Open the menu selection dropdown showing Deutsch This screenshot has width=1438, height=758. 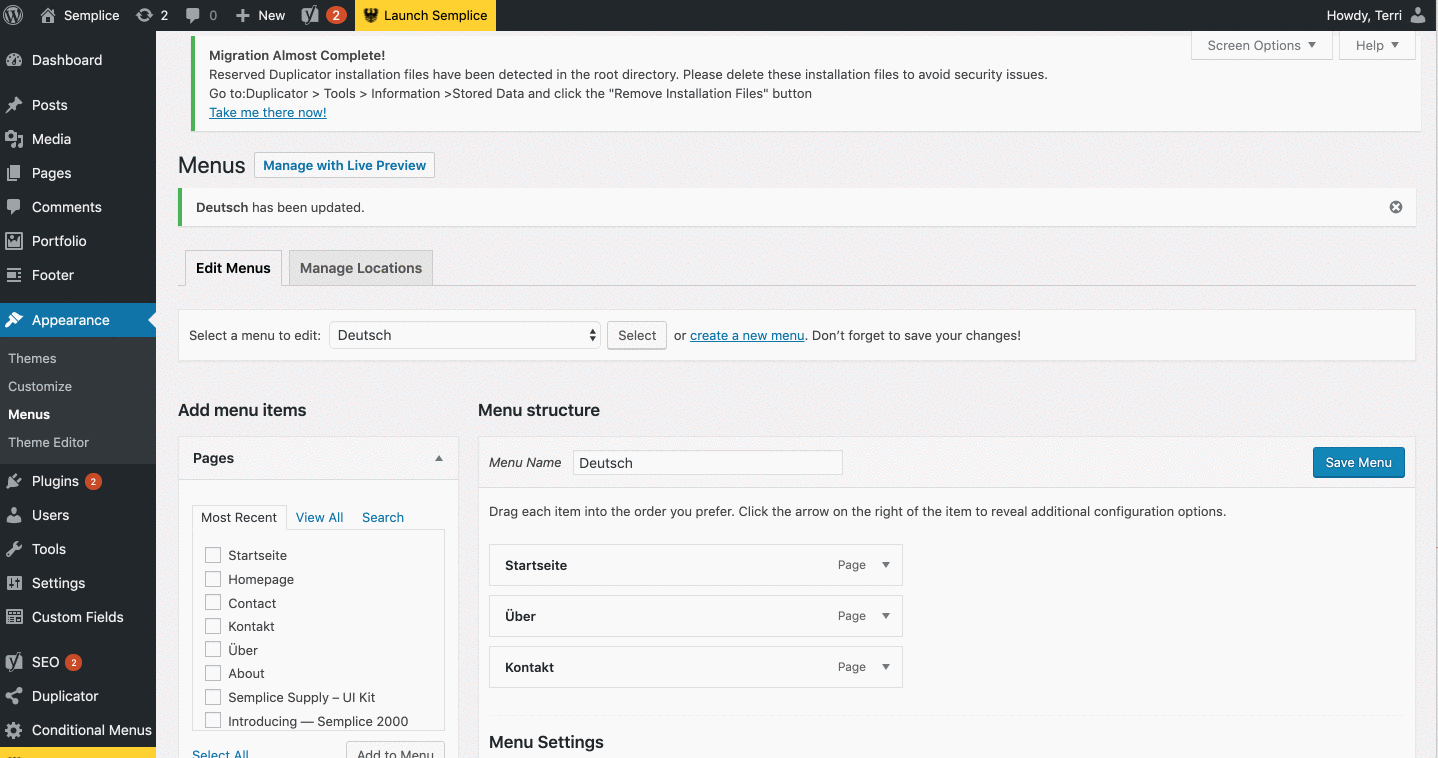tap(465, 335)
